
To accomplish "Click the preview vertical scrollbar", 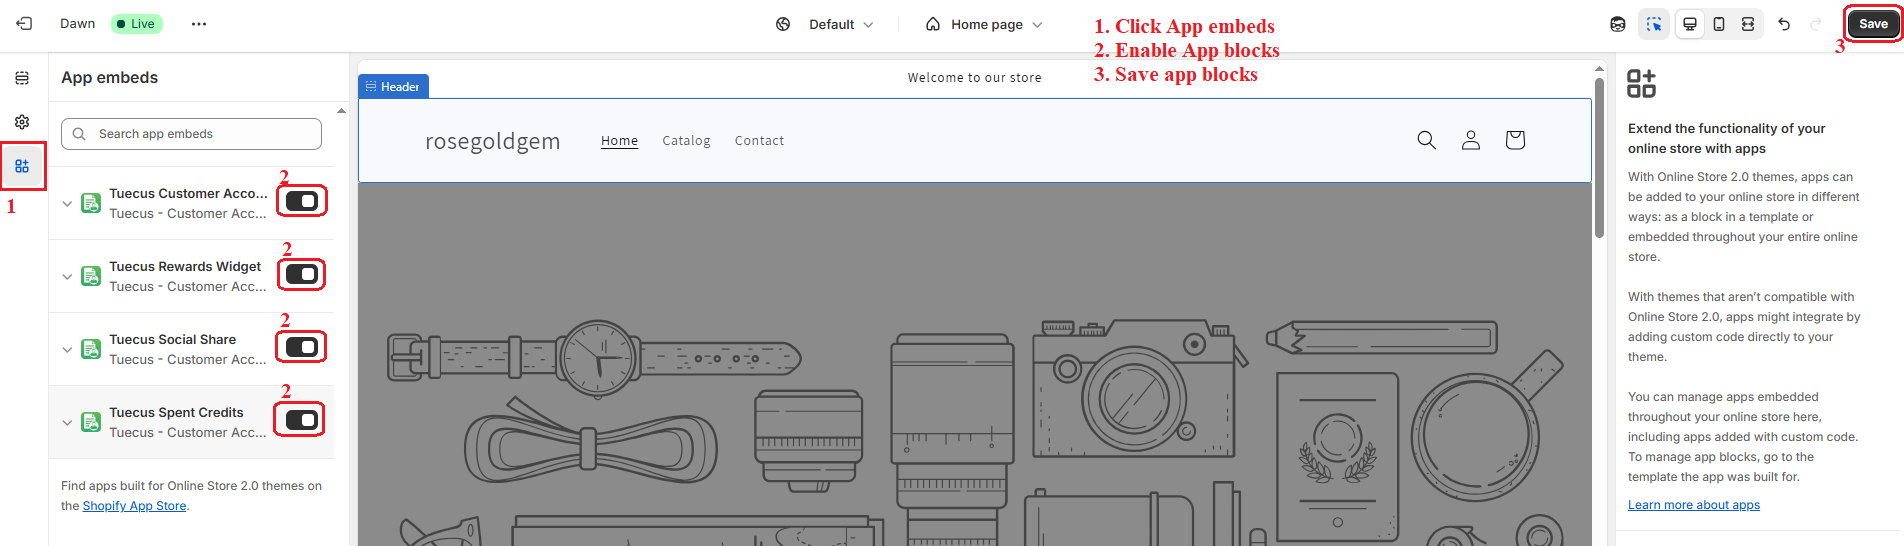I will click(1599, 158).
